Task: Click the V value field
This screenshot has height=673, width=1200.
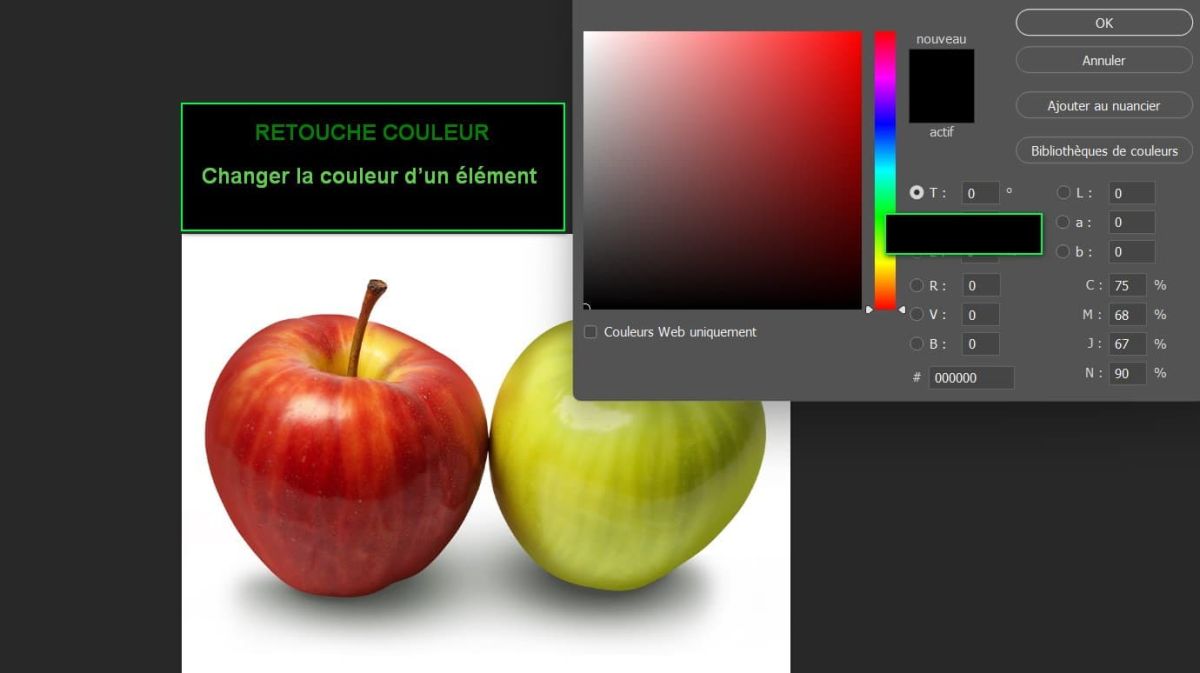Action: pyautogui.click(x=981, y=314)
